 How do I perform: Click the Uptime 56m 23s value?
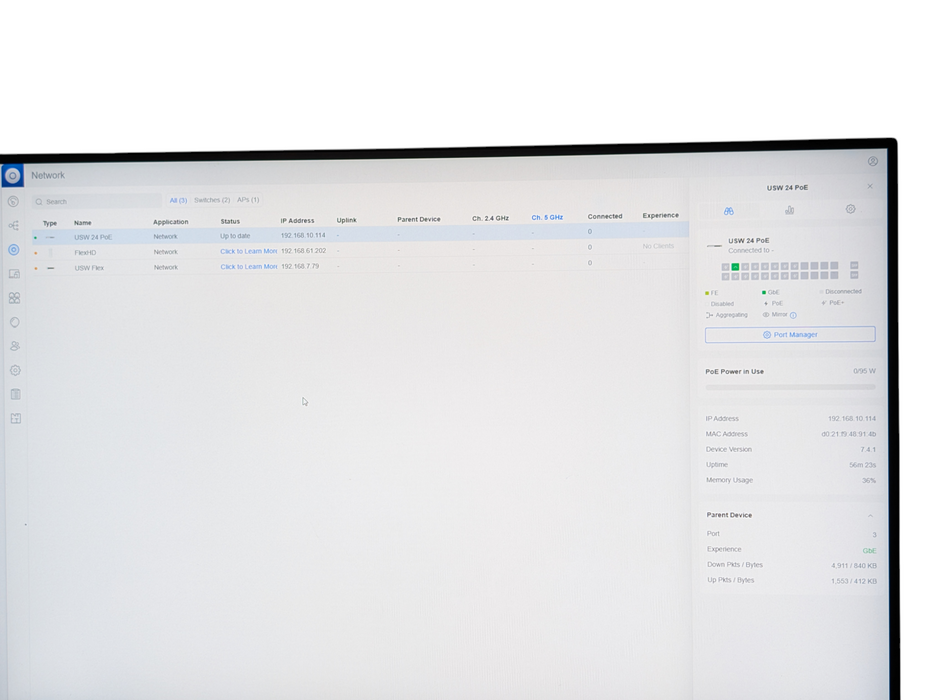(x=862, y=465)
